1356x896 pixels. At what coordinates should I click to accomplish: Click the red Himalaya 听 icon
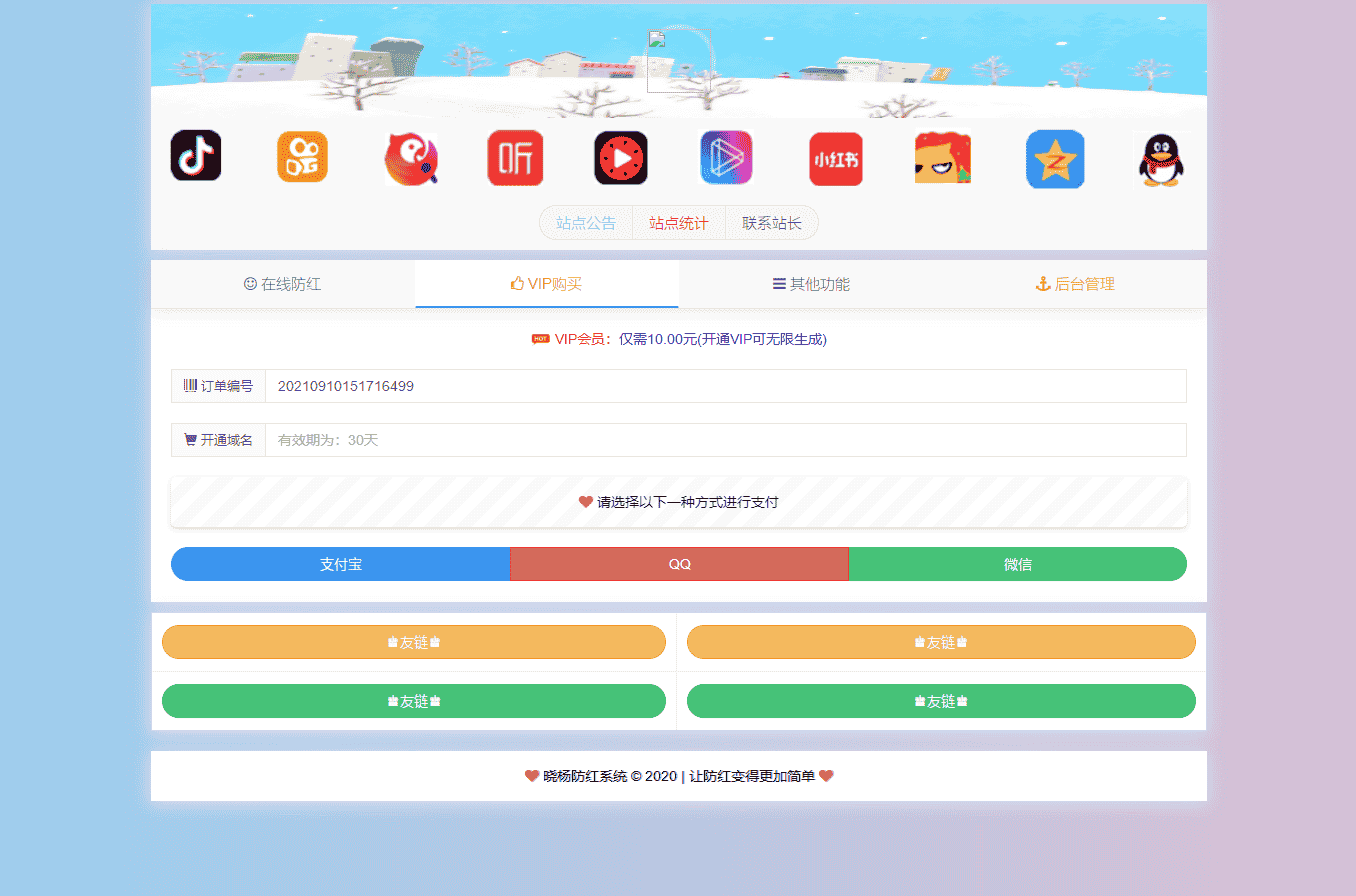click(515, 158)
